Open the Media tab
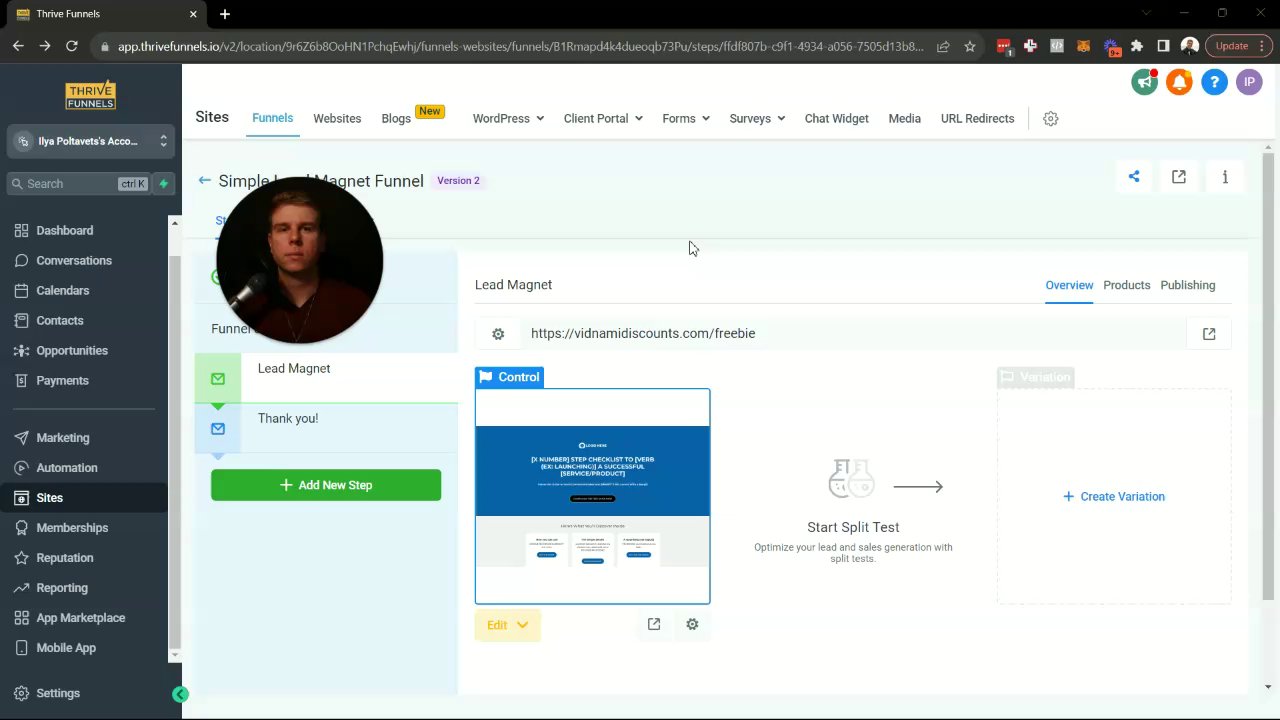Viewport: 1280px width, 720px height. click(x=904, y=118)
